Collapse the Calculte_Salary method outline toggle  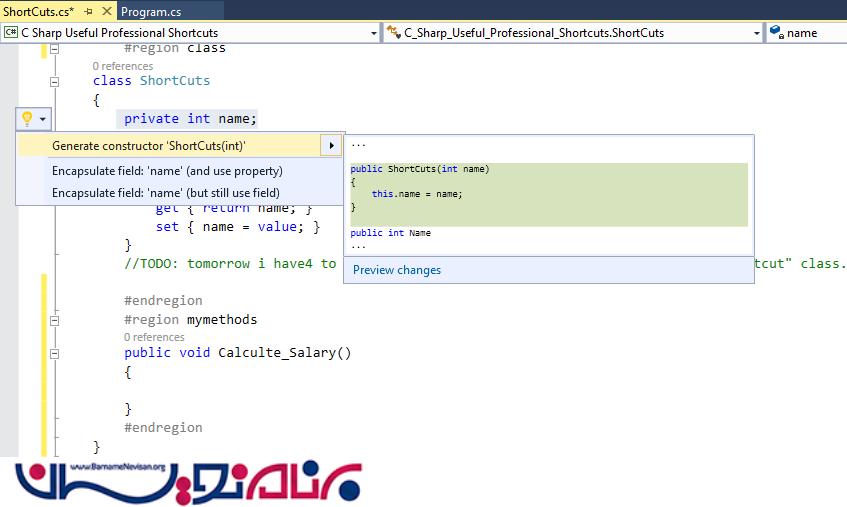(x=55, y=353)
